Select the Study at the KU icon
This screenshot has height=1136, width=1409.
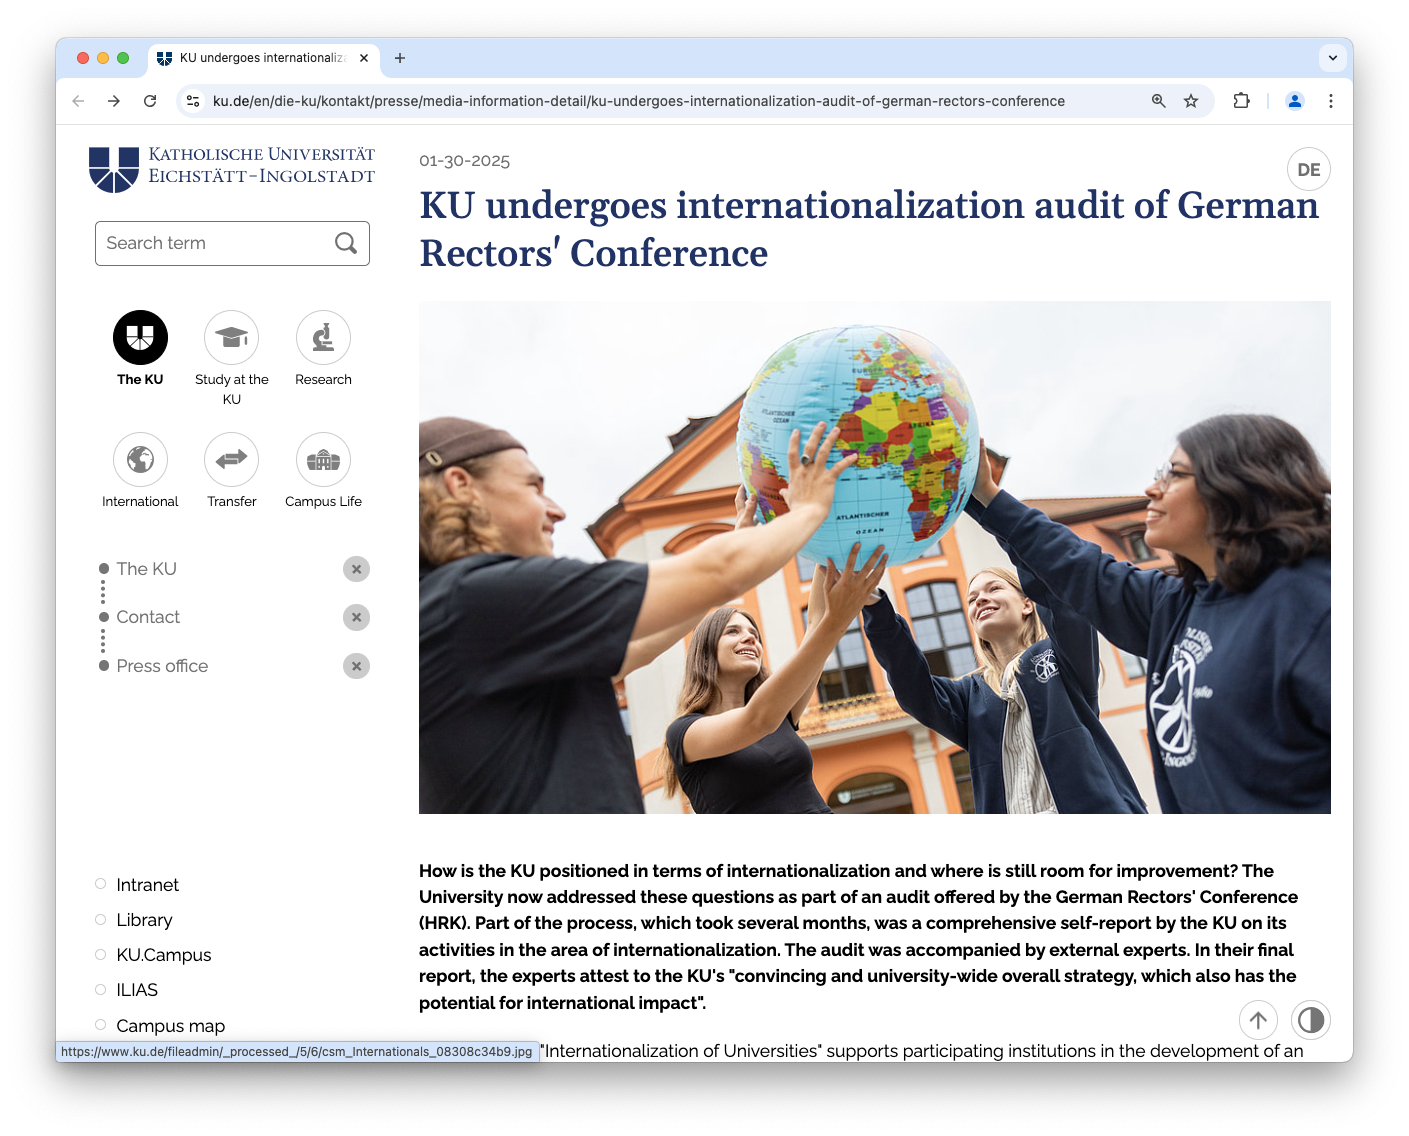pyautogui.click(x=231, y=338)
